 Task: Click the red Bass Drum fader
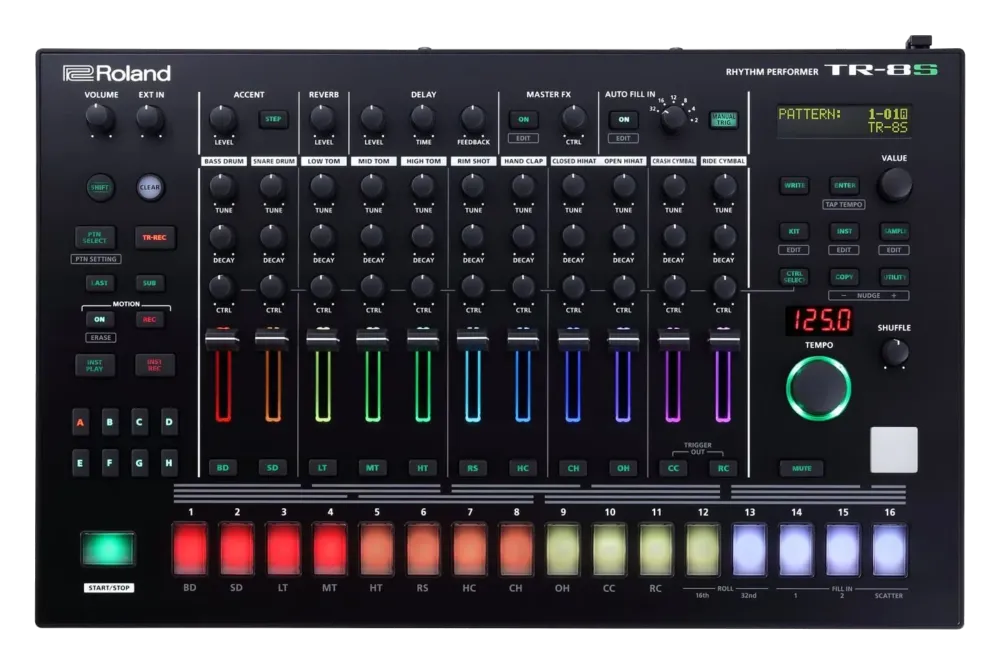[x=222, y=339]
